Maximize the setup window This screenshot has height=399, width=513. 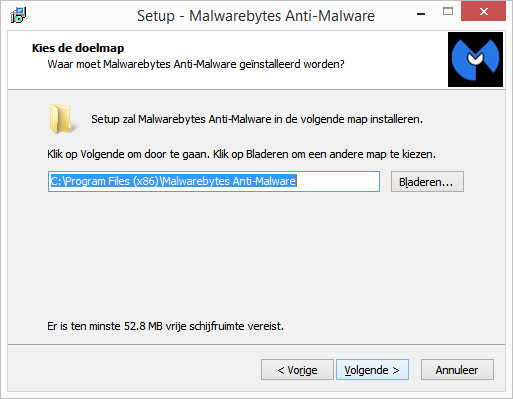(448, 12)
